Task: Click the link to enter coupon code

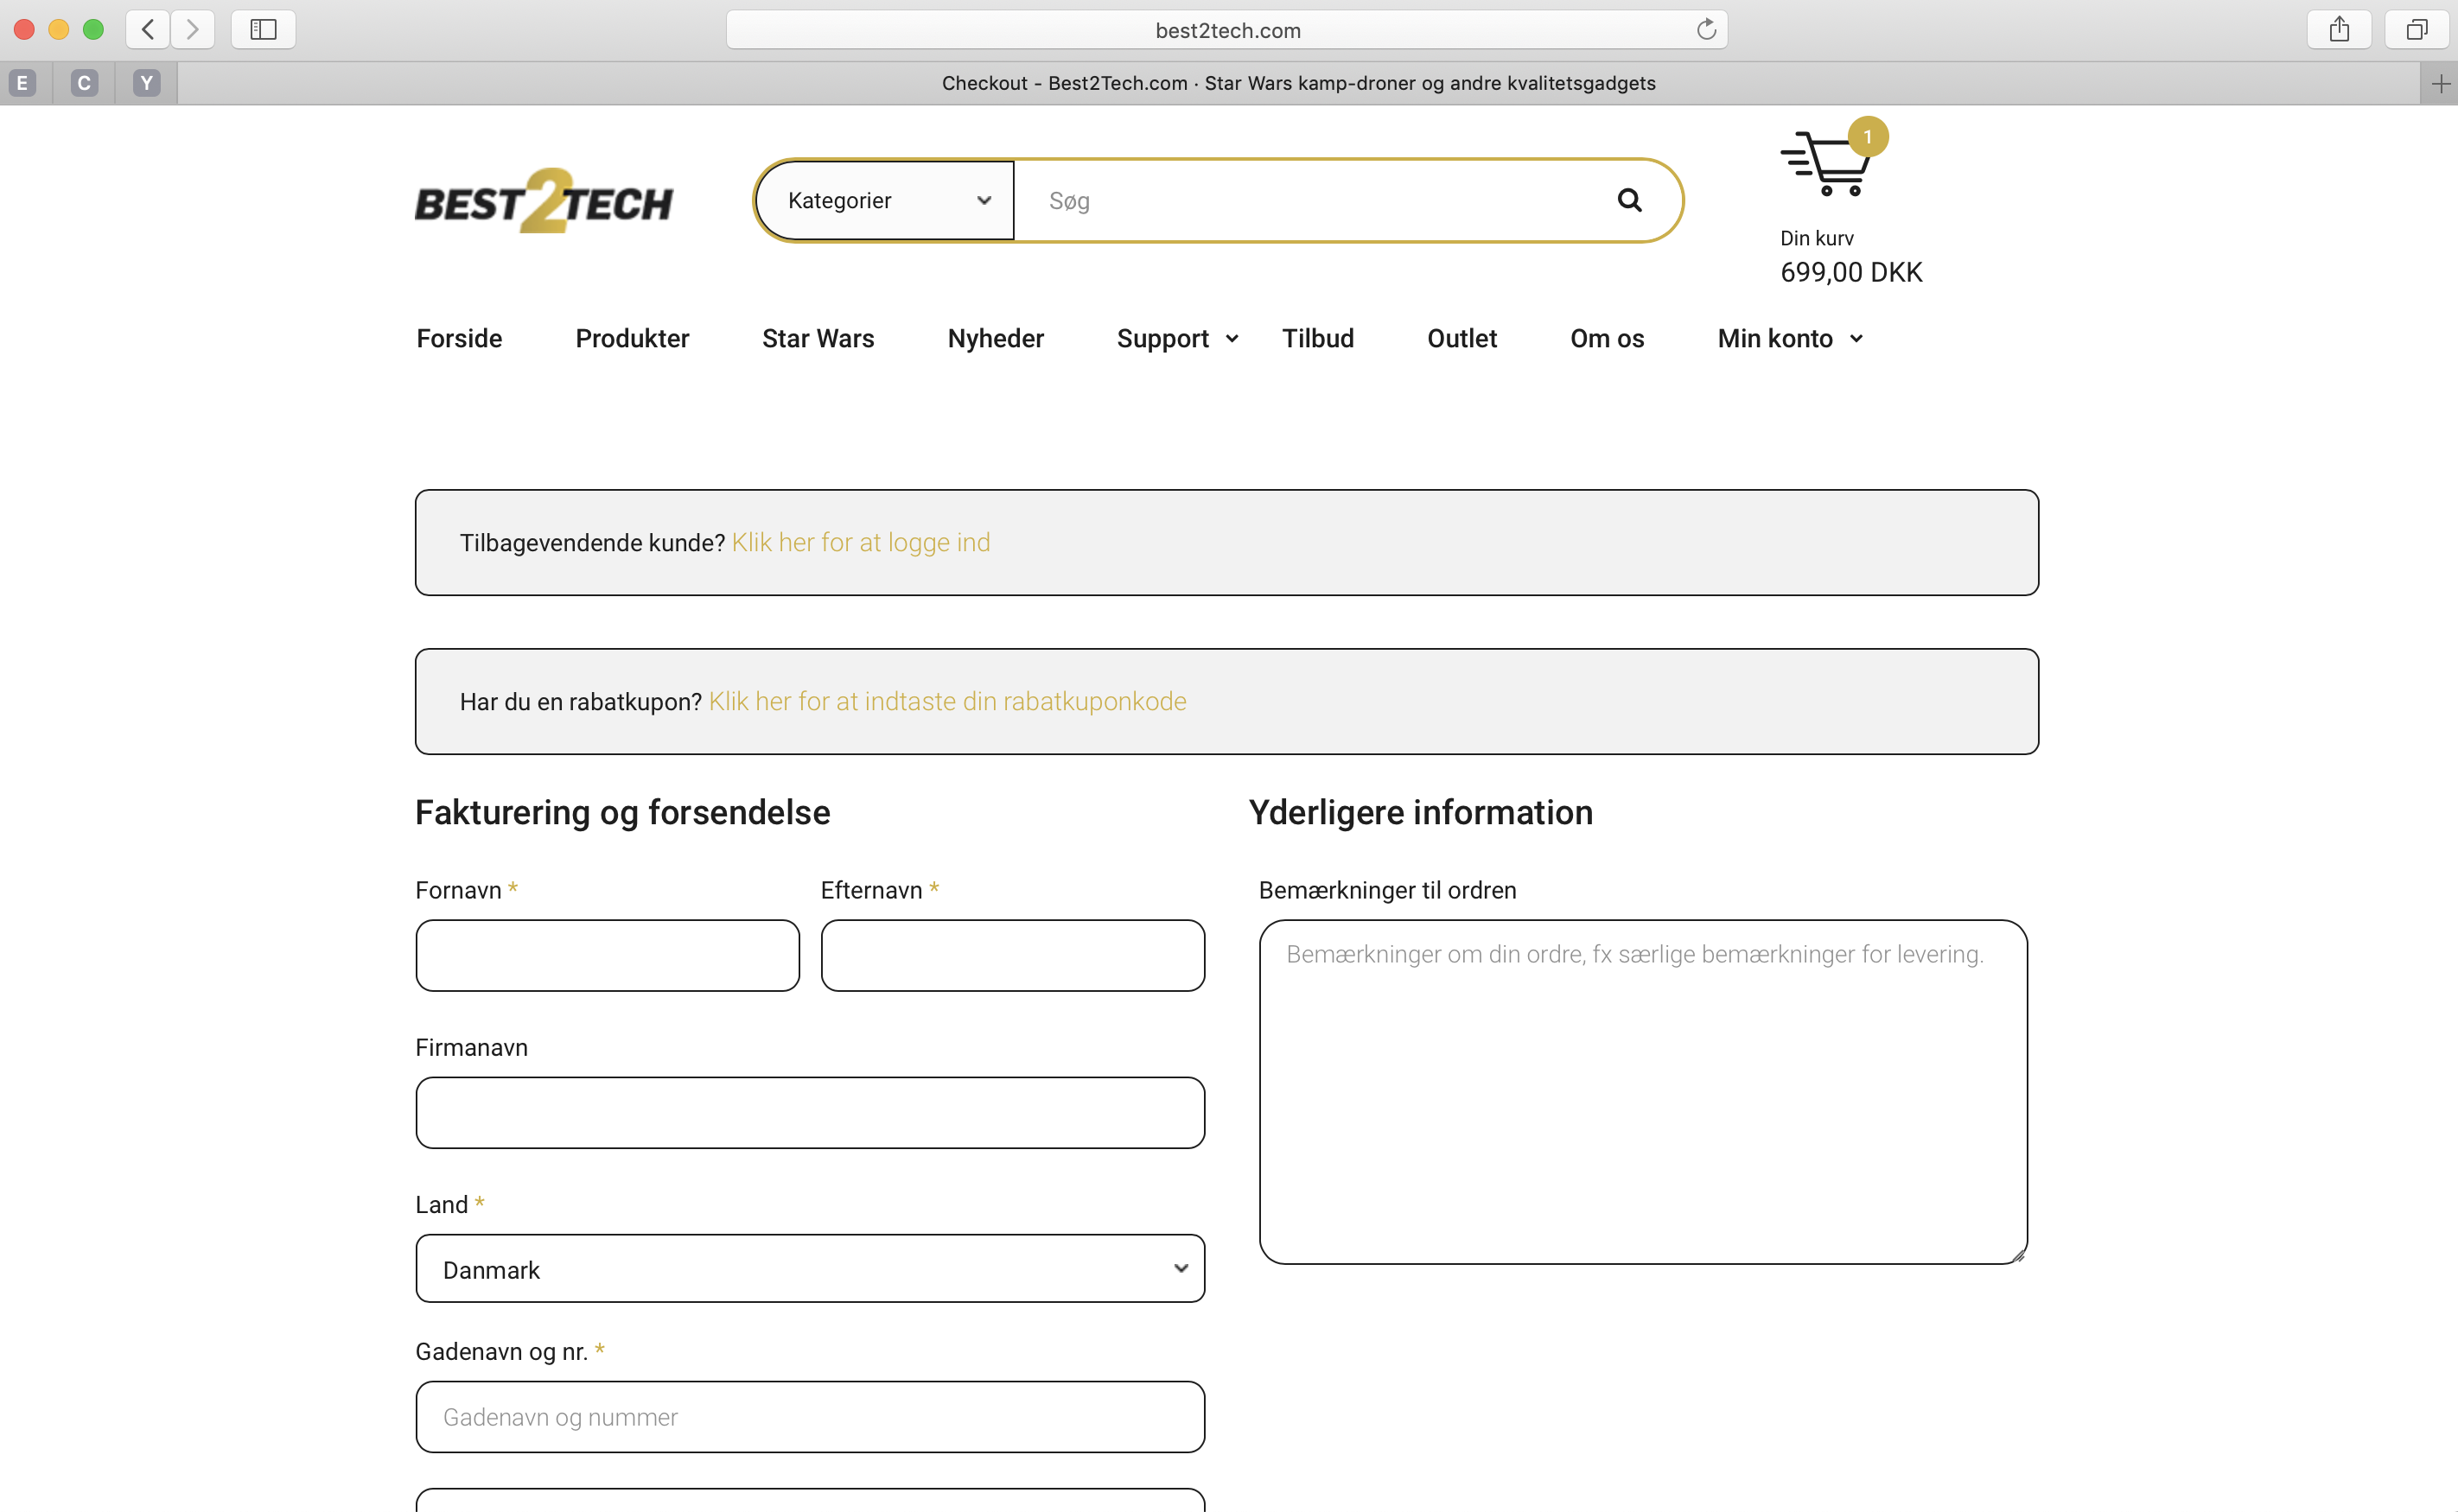Action: point(947,702)
